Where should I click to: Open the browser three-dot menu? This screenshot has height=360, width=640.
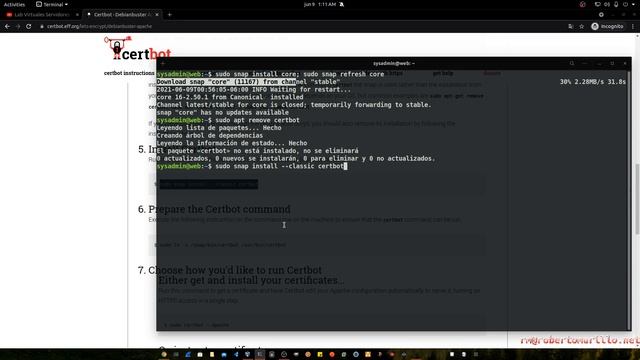point(633,26)
